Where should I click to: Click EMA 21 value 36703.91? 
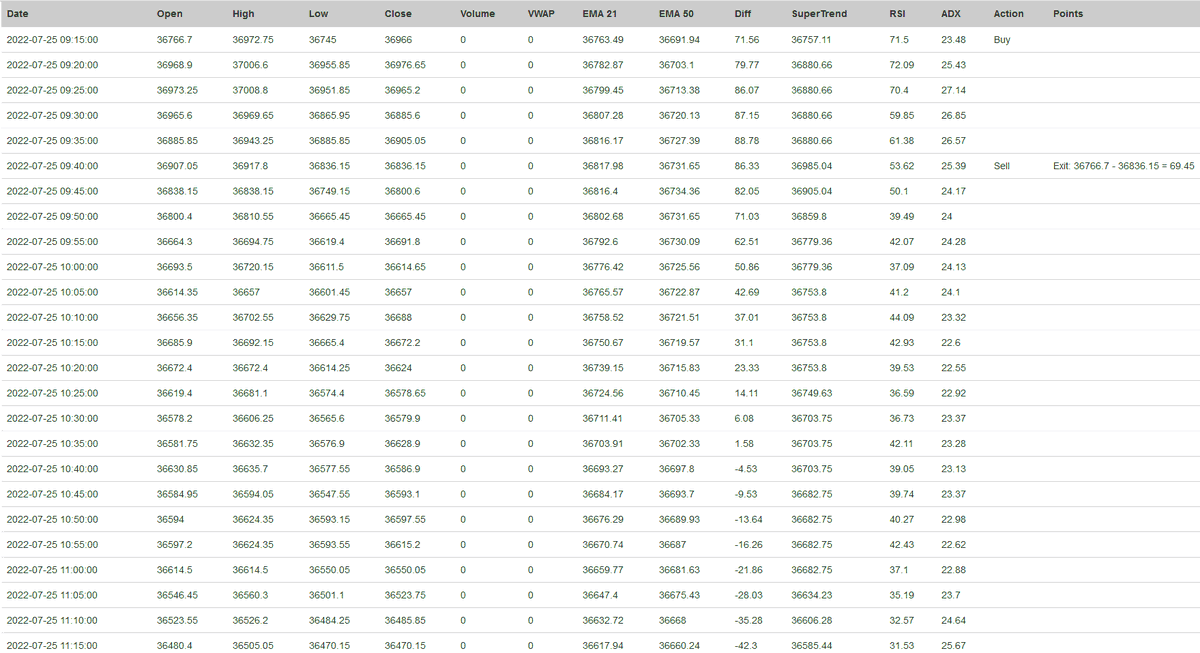[603, 443]
